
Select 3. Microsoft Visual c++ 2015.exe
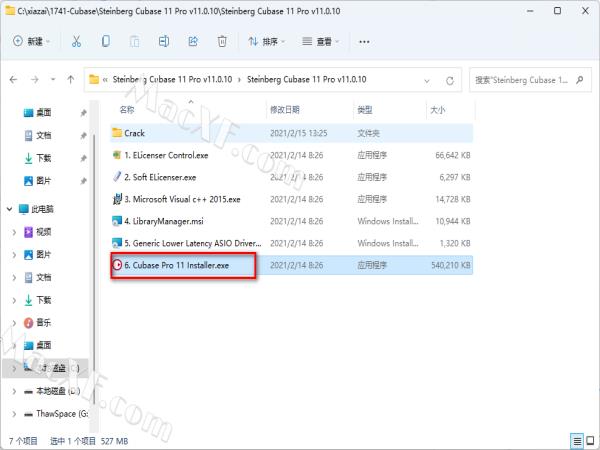pyautogui.click(x=292, y=199)
